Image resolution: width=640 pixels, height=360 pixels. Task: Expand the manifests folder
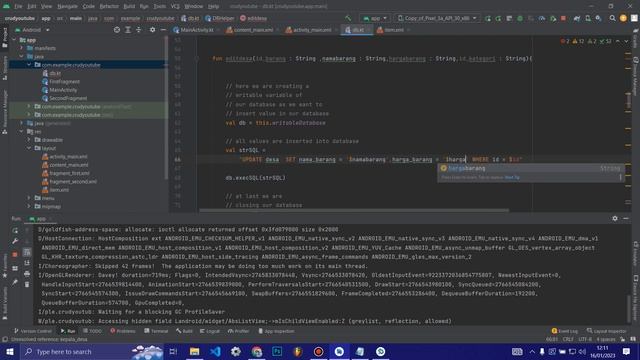coord(22,48)
